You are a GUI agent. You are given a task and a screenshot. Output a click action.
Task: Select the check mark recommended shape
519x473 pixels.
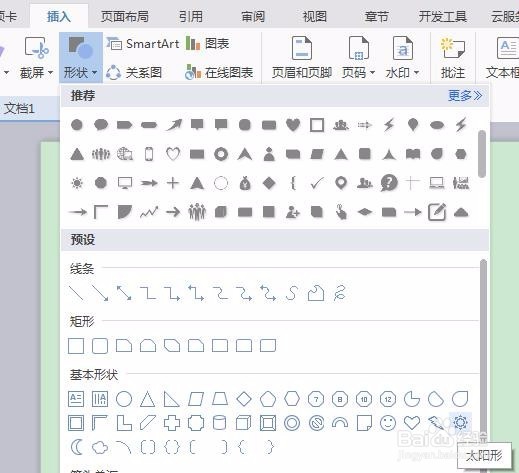[317, 183]
